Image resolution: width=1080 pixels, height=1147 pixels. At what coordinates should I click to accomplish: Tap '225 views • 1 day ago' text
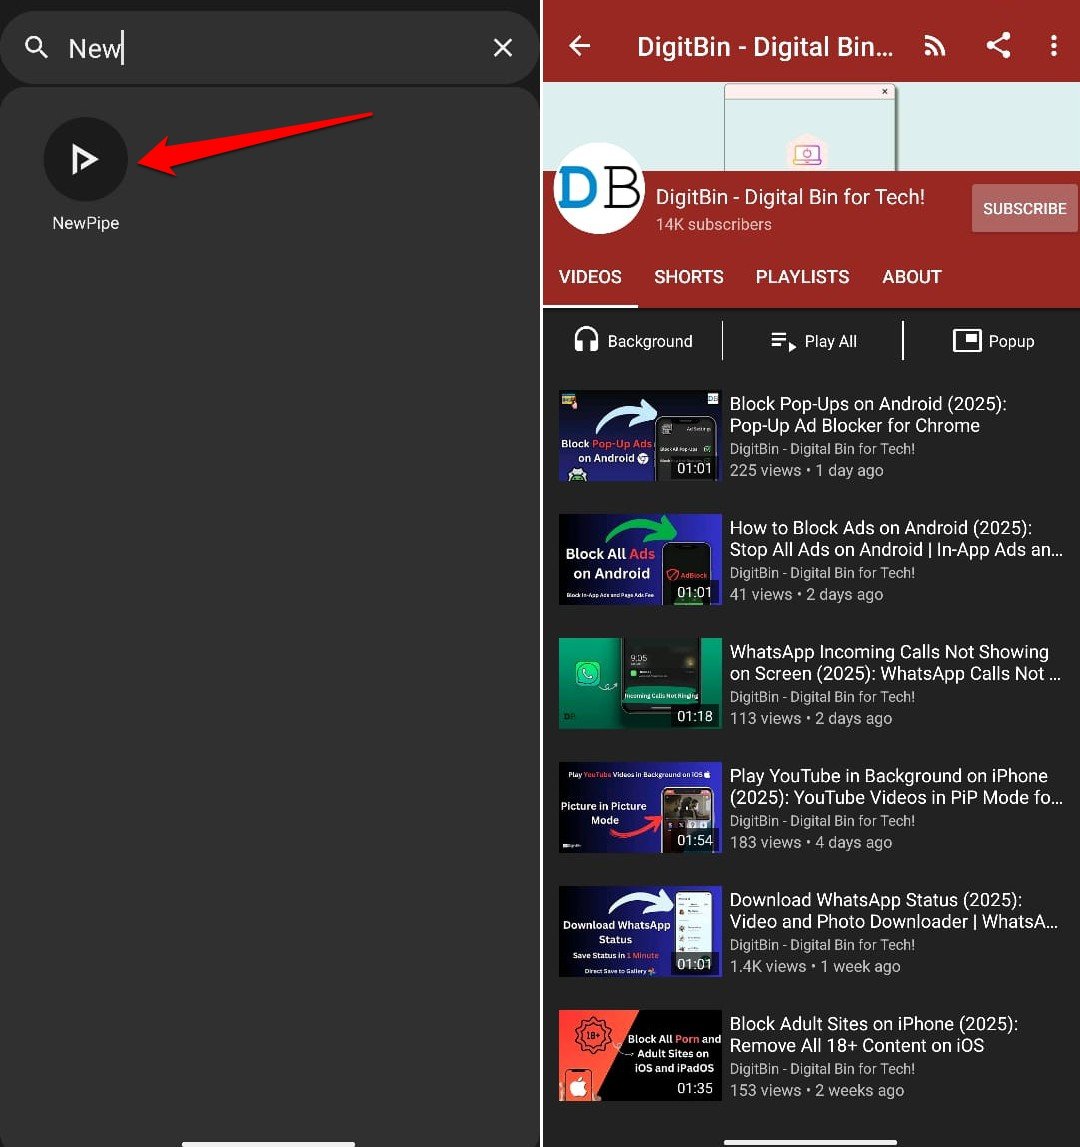click(x=806, y=470)
